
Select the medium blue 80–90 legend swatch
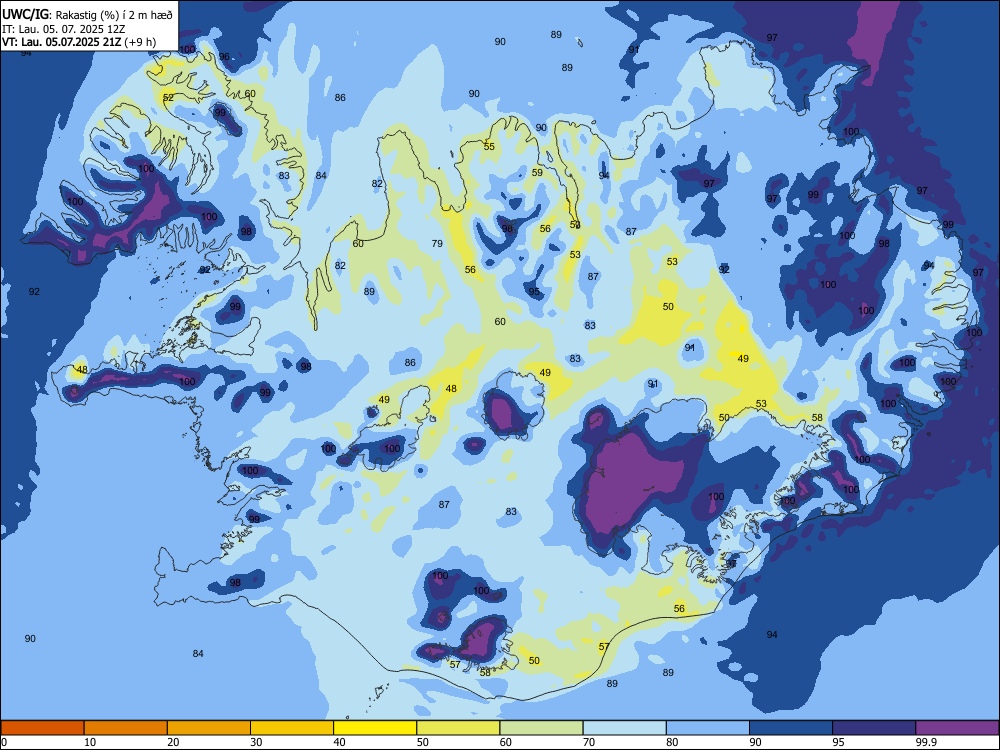(707, 728)
